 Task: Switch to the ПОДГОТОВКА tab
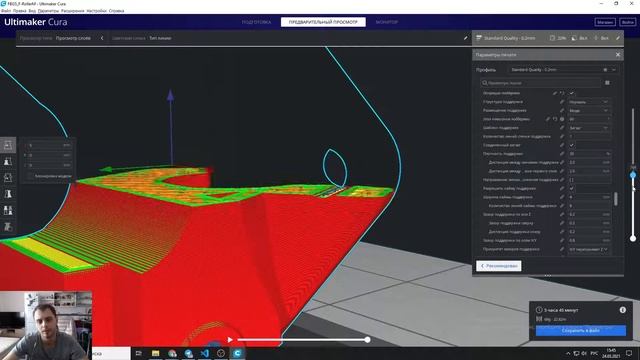(256, 22)
